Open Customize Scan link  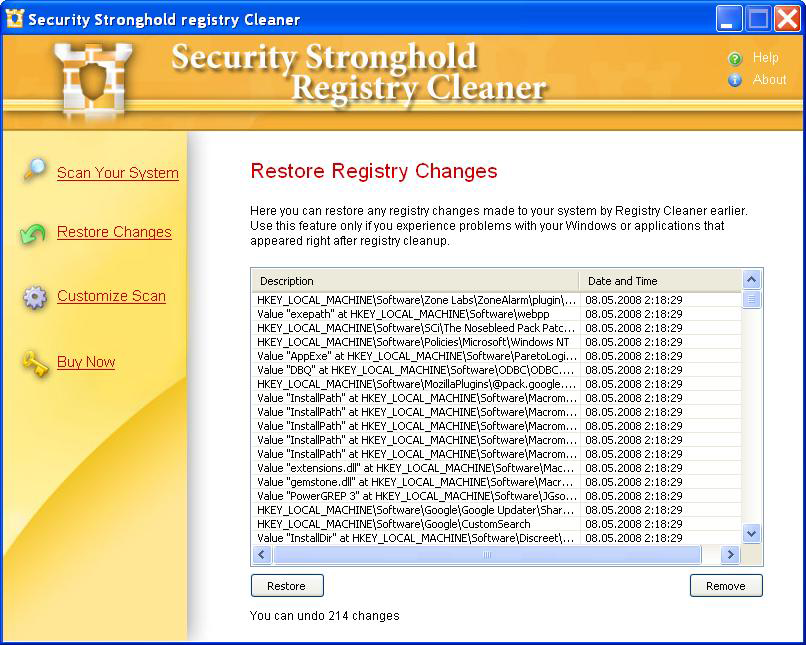(x=112, y=296)
